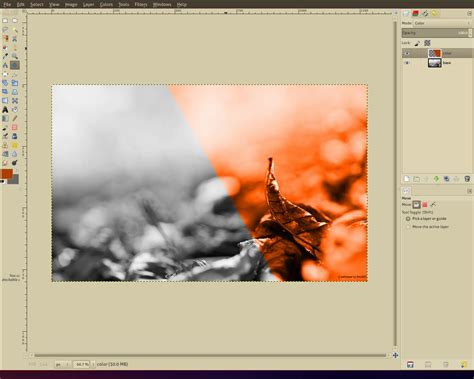Select the Rectangle Select tool
The width and height of the screenshot is (474, 379).
click(x=5, y=21)
